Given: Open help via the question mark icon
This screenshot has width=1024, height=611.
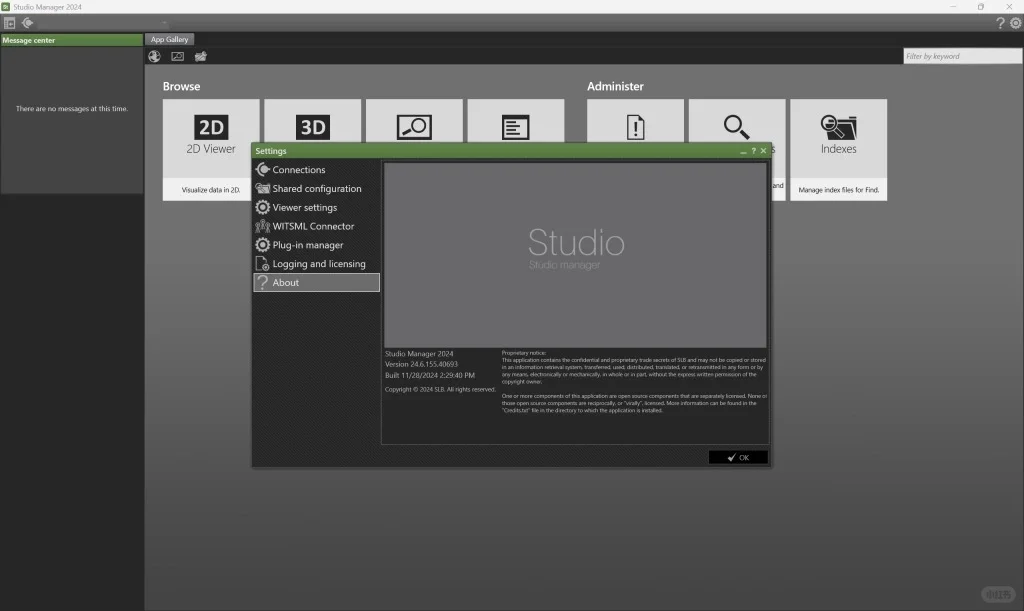Looking at the screenshot, I should click(1000, 23).
